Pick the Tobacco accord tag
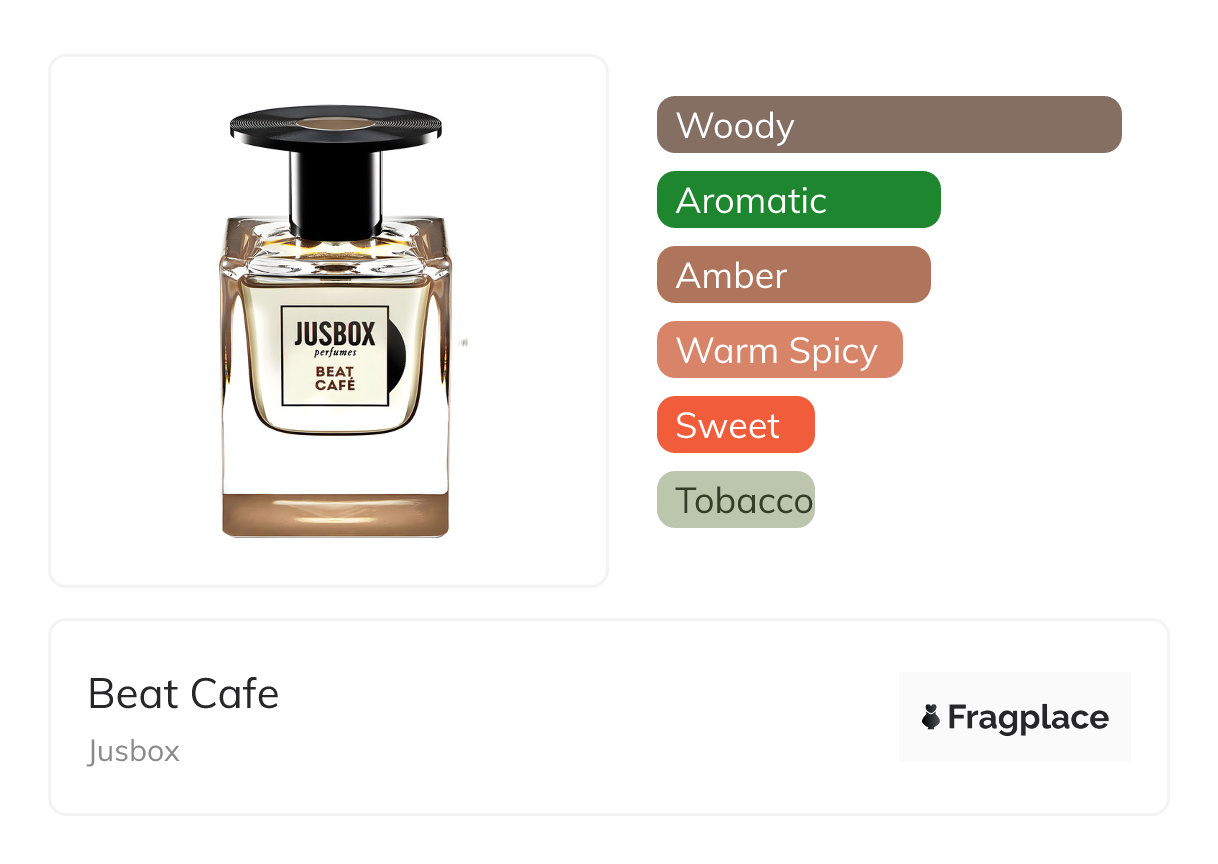1218x864 pixels. [736, 500]
